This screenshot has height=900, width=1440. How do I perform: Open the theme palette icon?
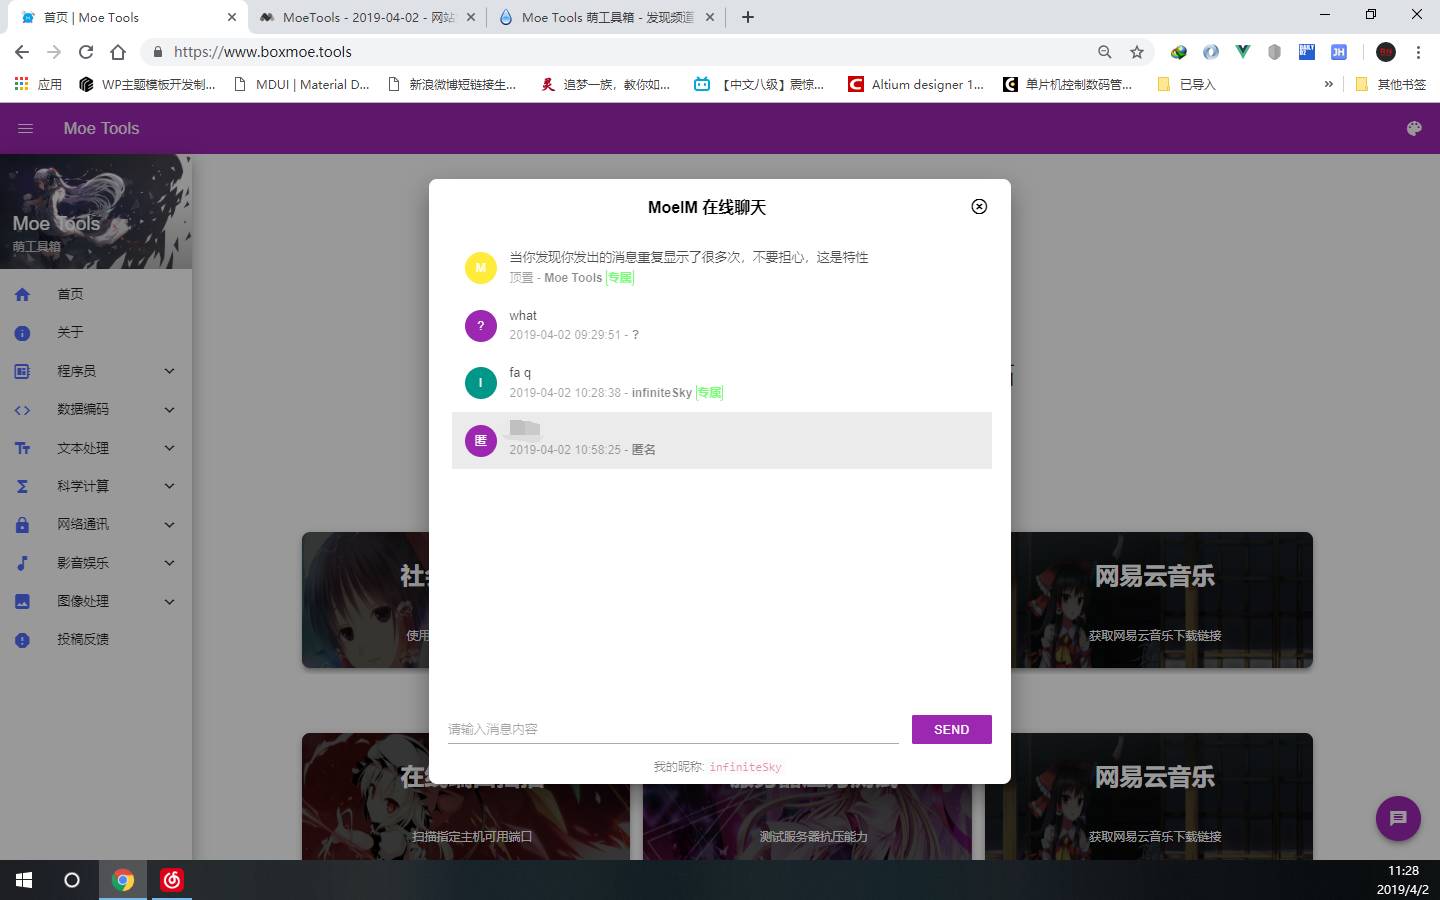[1414, 128]
